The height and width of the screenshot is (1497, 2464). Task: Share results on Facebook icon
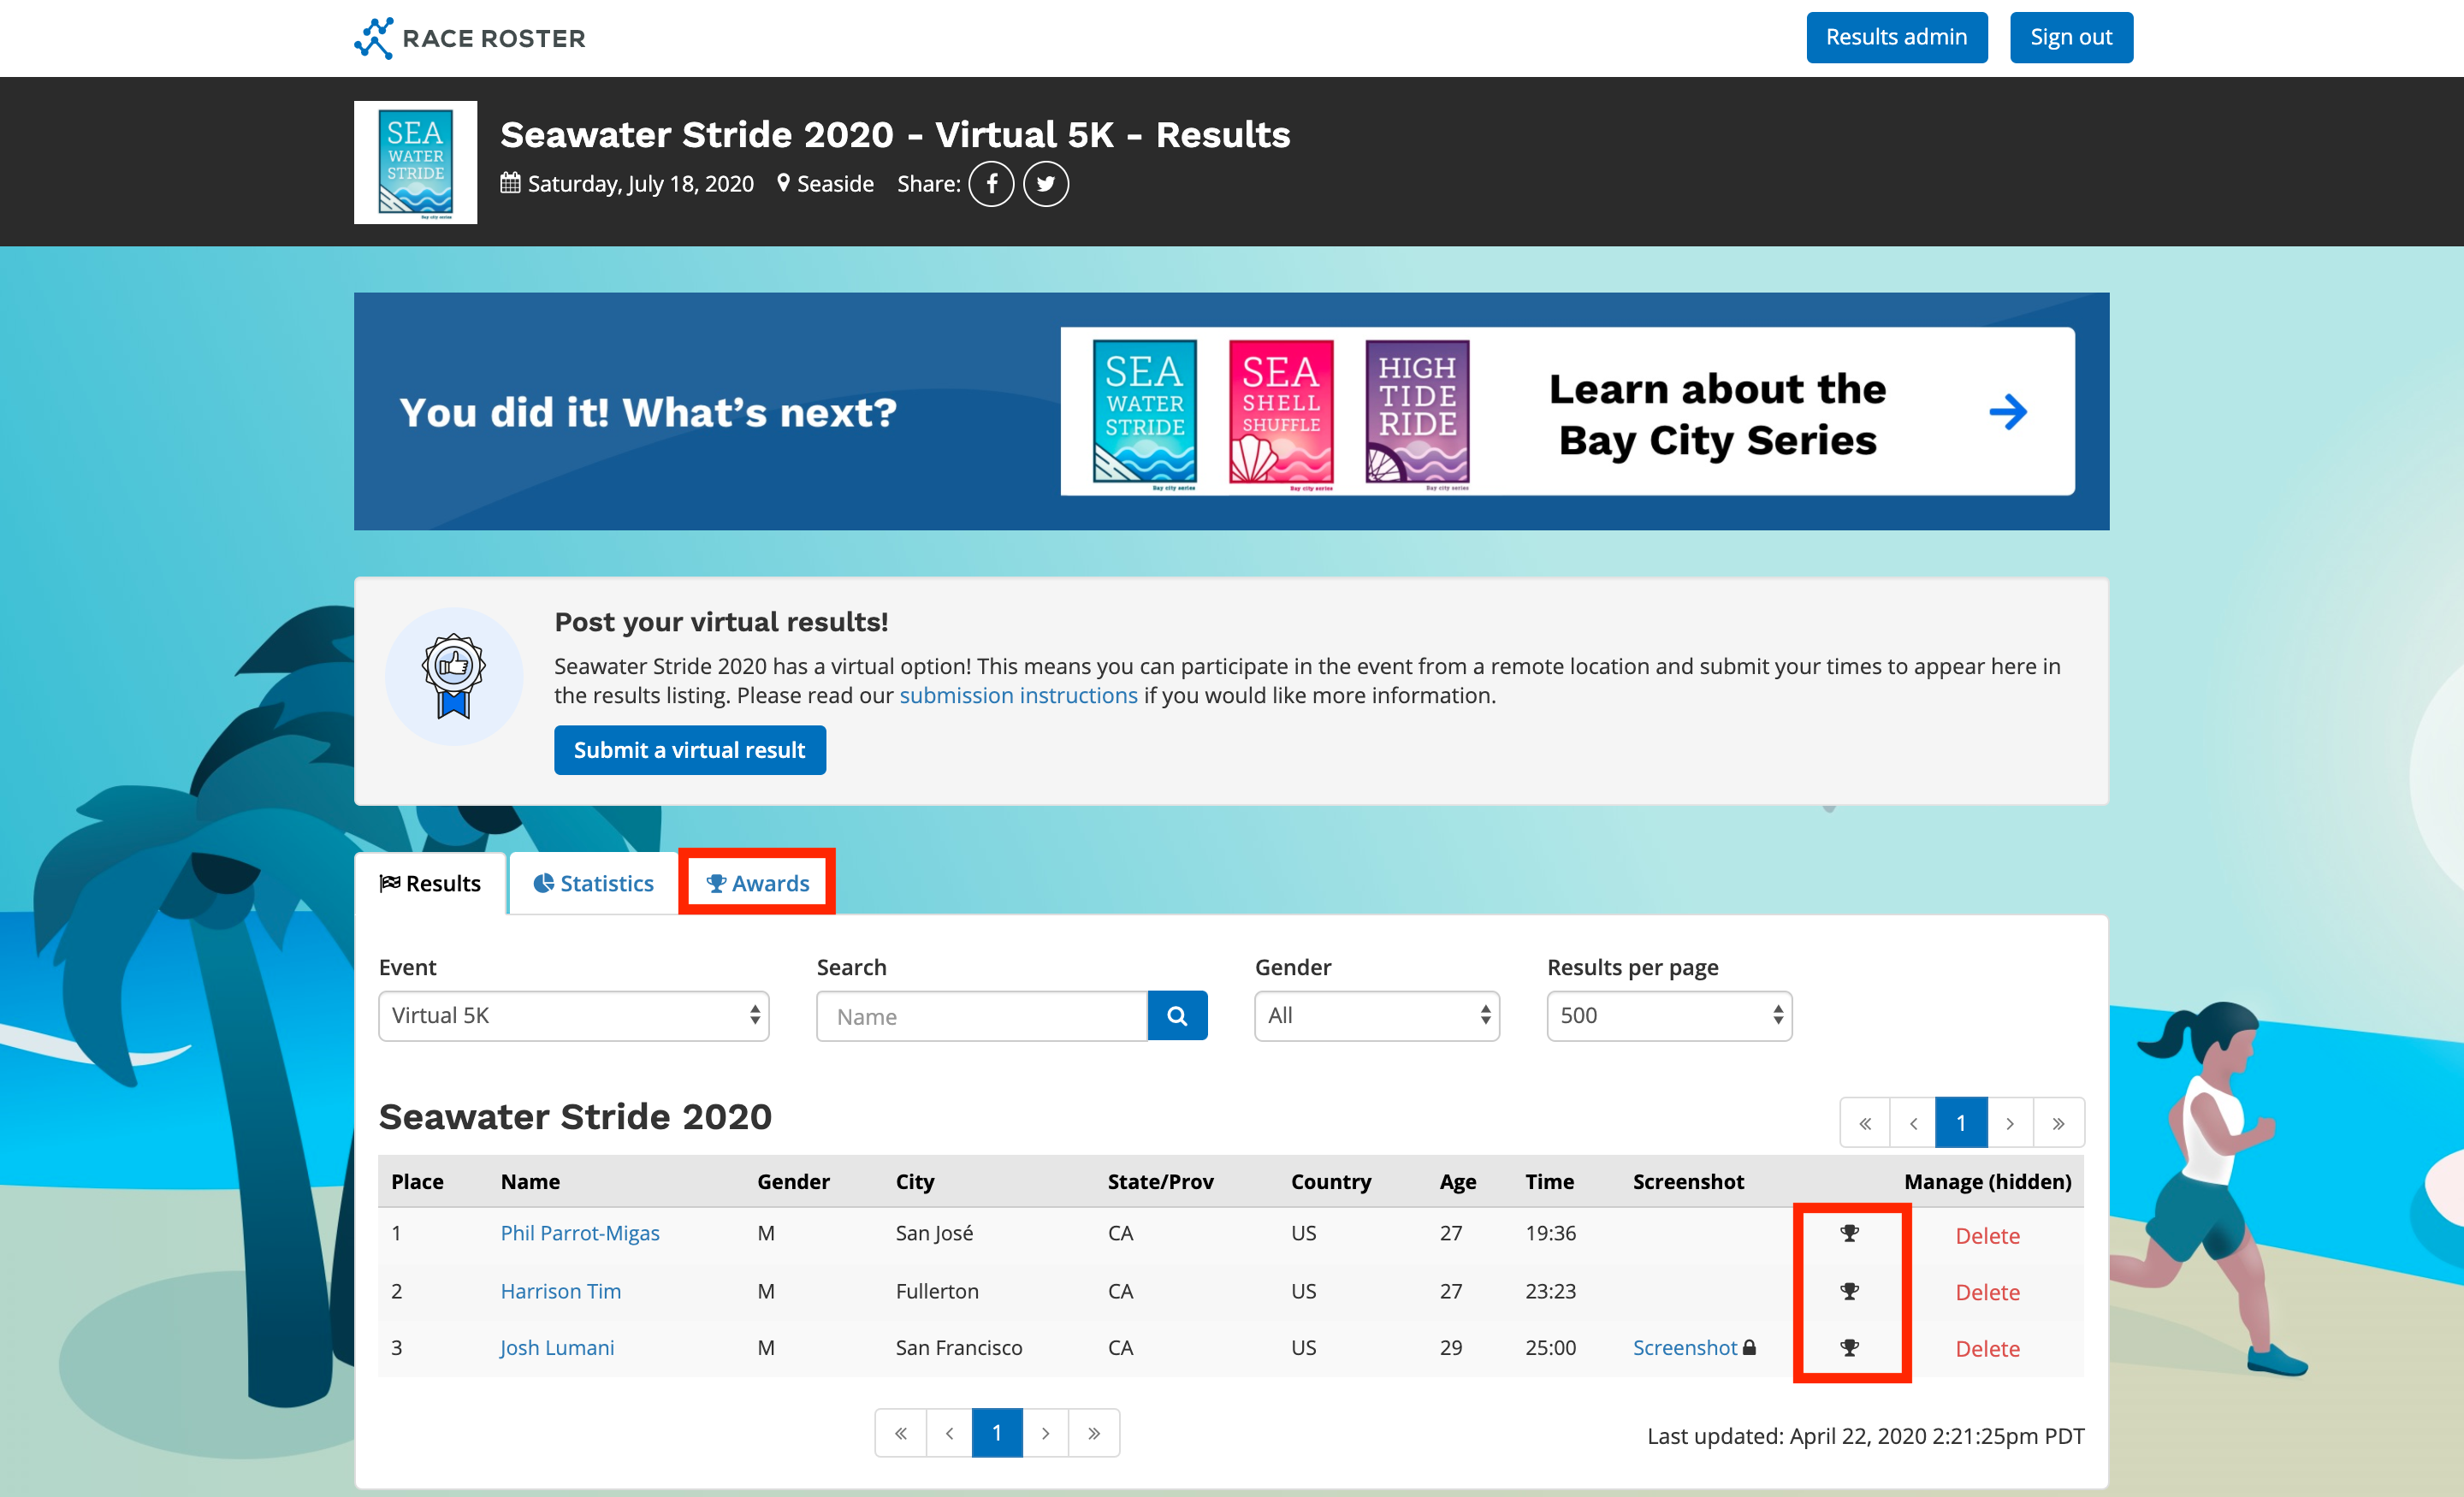pyautogui.click(x=991, y=184)
